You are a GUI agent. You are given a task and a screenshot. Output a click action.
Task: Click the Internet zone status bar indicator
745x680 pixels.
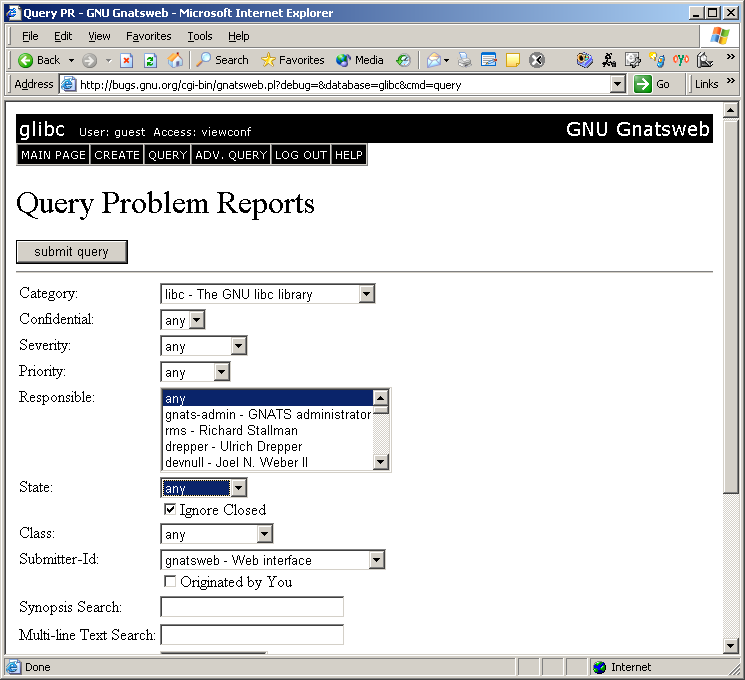pos(622,667)
